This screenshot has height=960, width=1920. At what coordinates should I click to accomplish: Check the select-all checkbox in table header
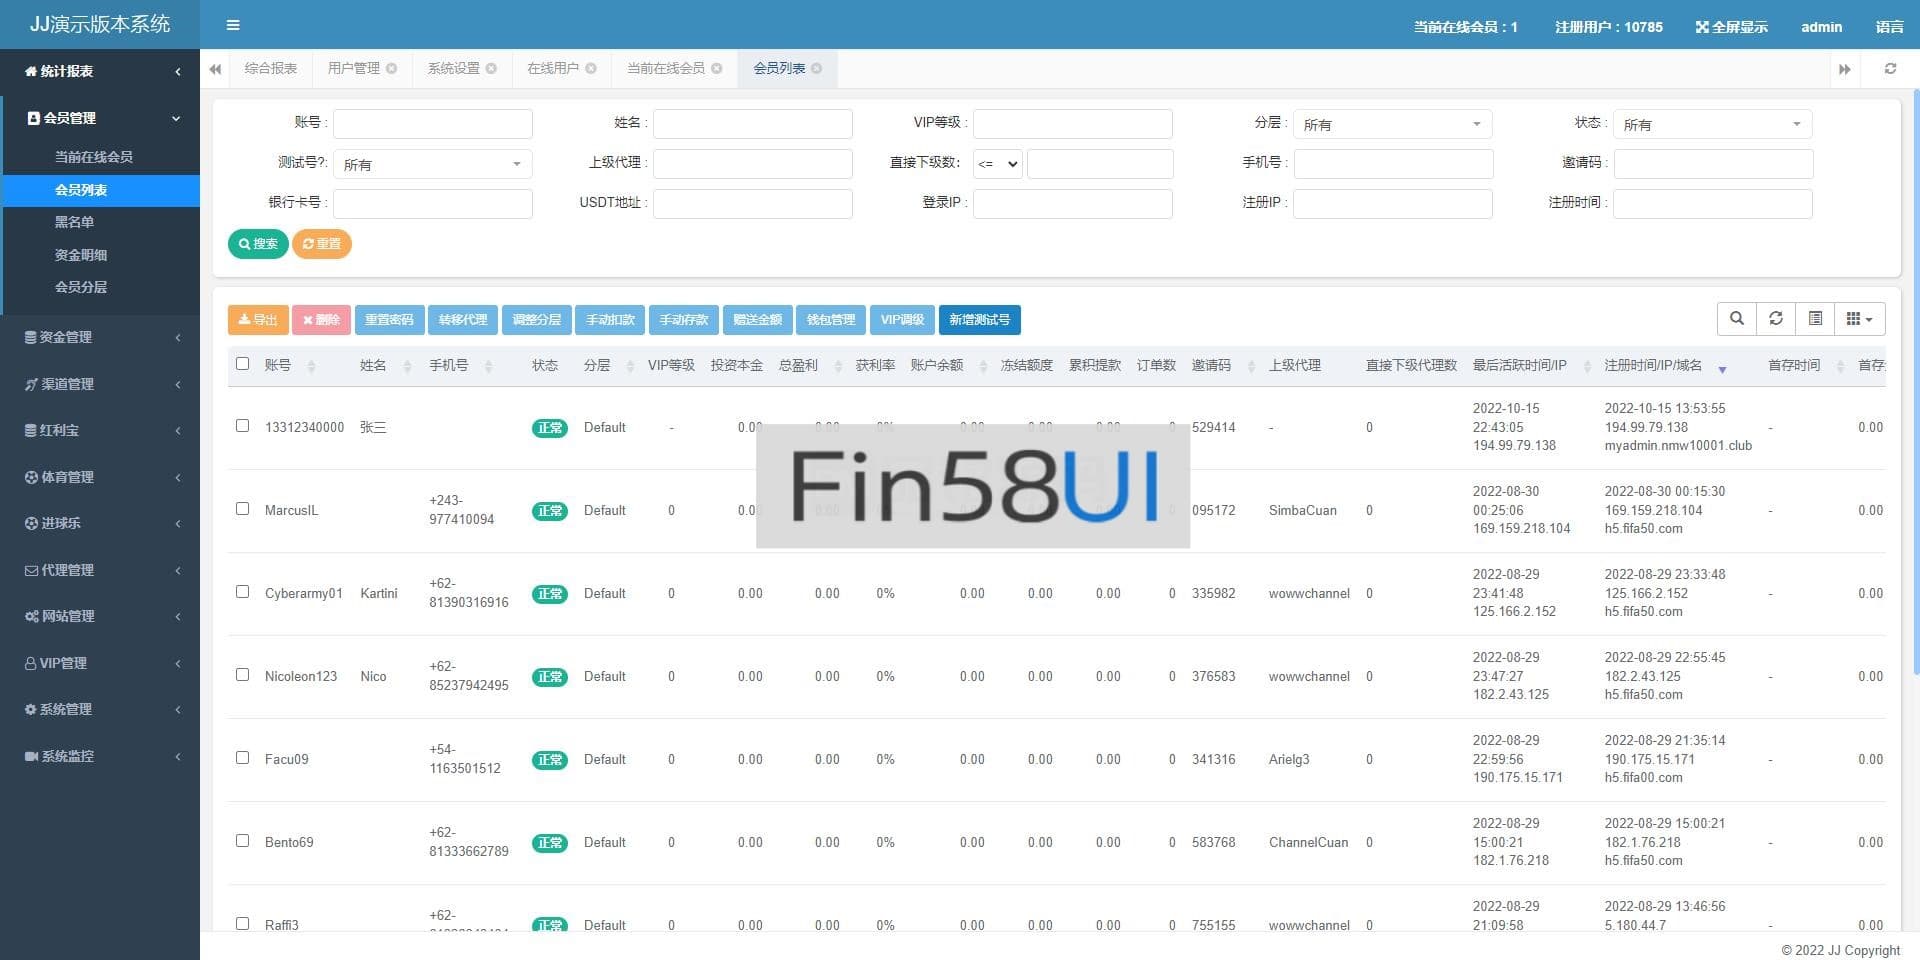pyautogui.click(x=242, y=364)
